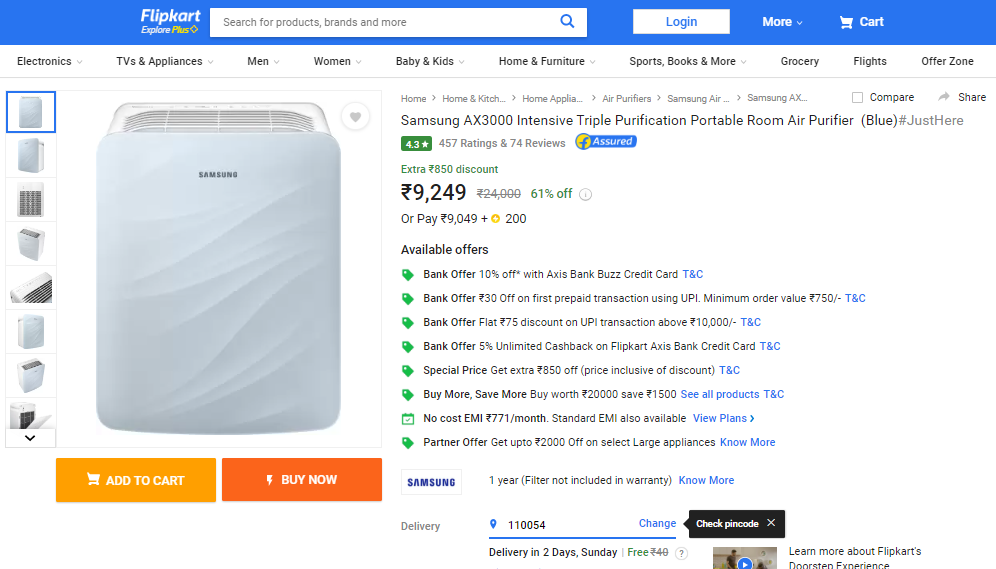This screenshot has width=996, height=569.
Task: Open 457 Ratings & 74 Reviews
Action: 502,144
